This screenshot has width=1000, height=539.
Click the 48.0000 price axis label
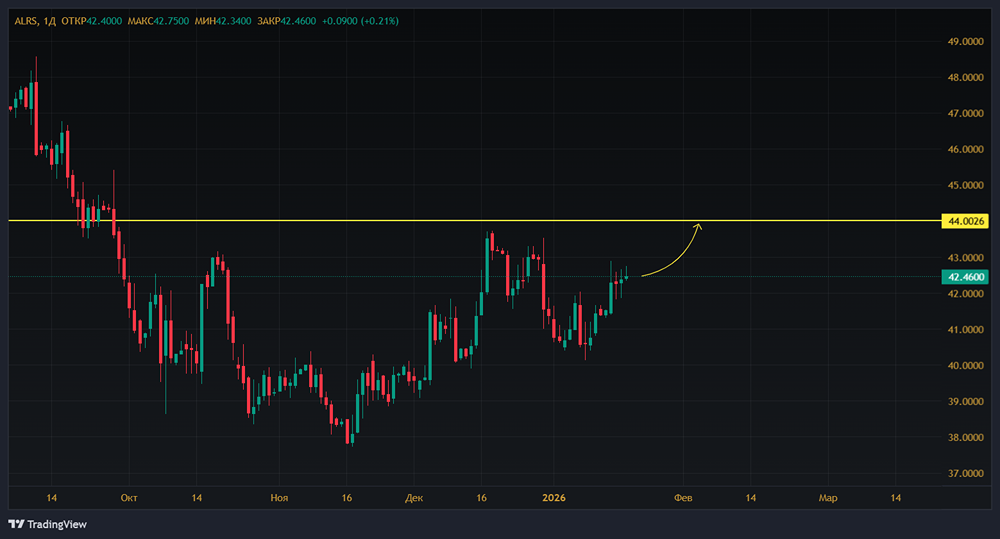click(966, 77)
